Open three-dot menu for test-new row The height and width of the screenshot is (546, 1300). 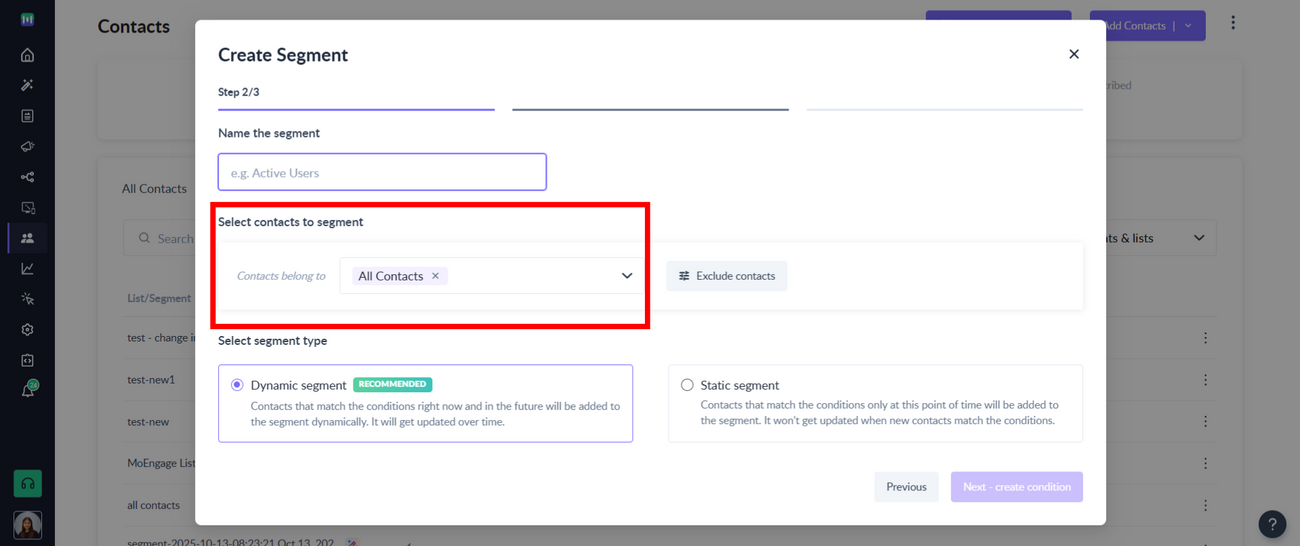click(x=1205, y=422)
